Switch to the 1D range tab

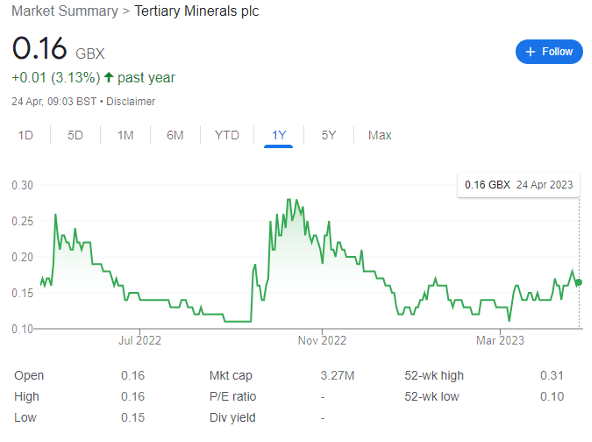click(x=26, y=135)
